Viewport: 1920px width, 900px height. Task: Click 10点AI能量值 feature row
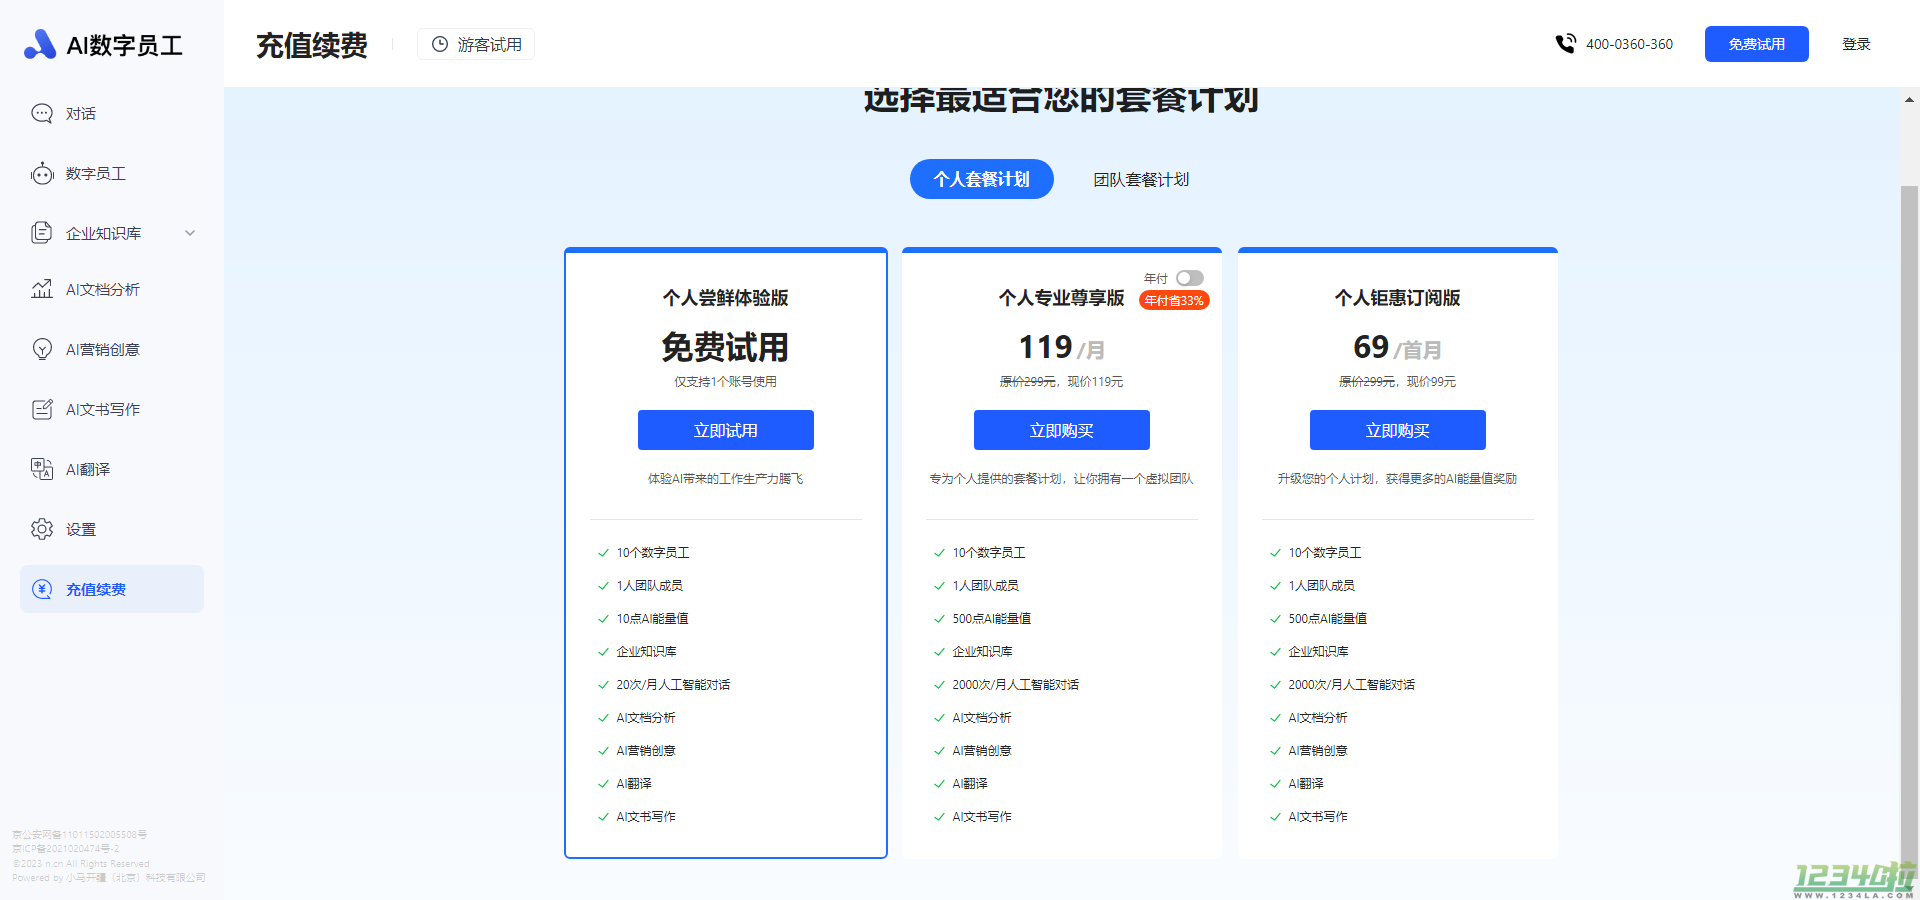(652, 619)
